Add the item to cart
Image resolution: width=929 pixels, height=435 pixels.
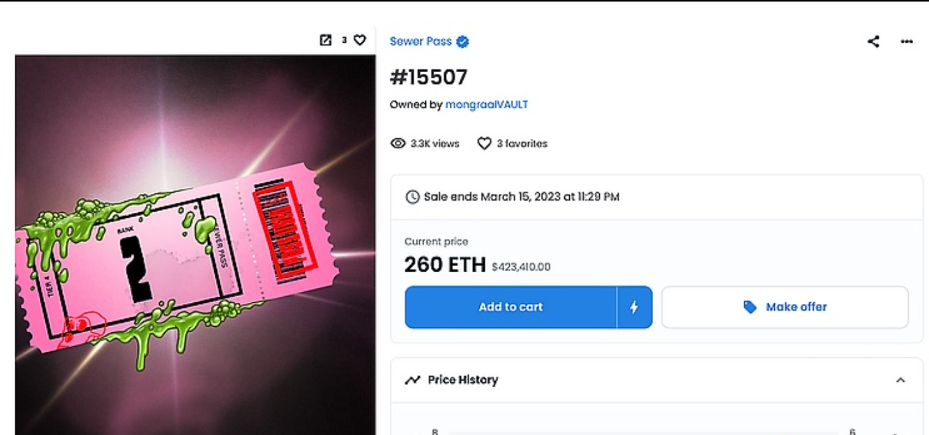[x=510, y=307]
